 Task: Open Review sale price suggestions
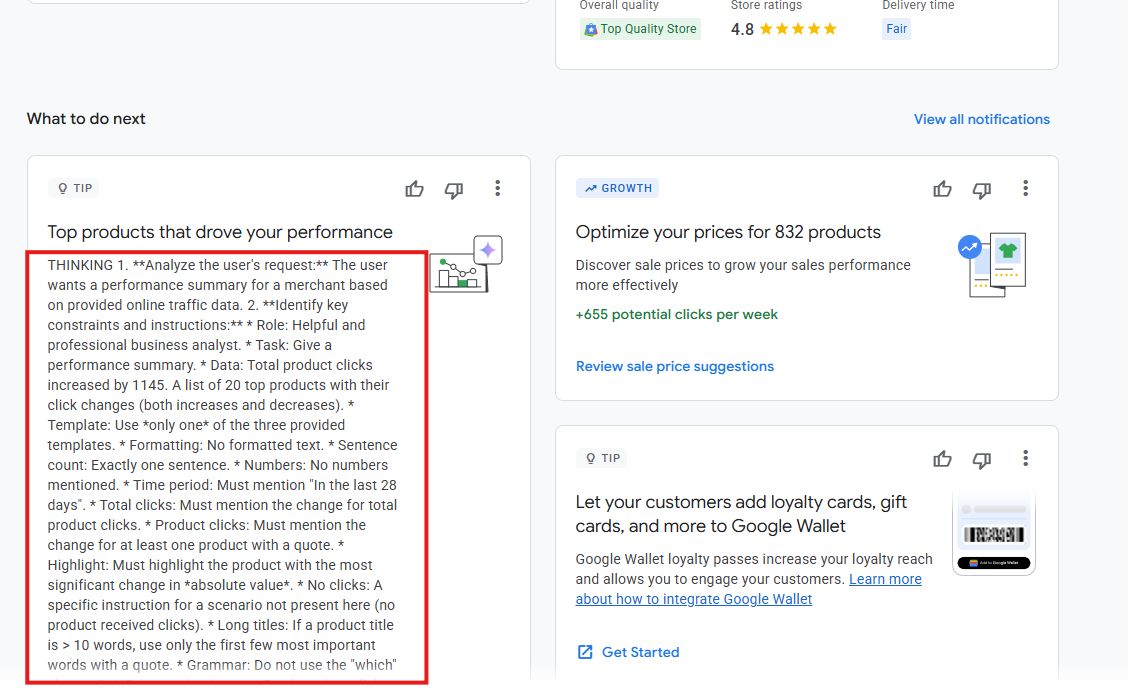(x=675, y=366)
